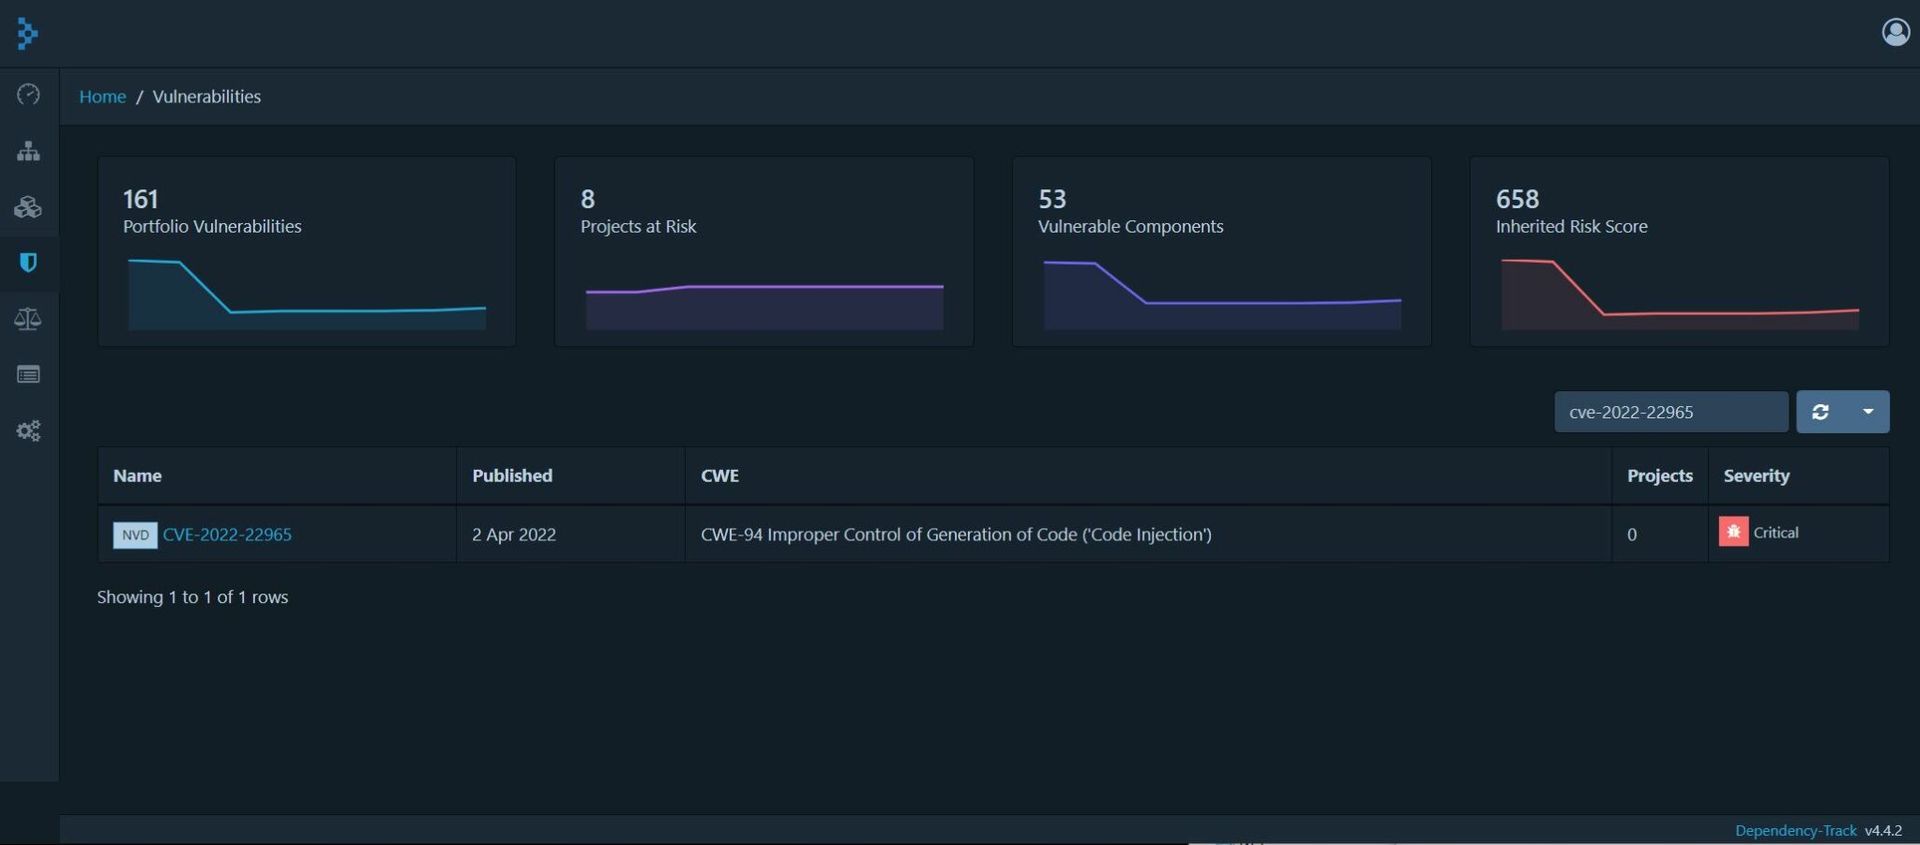Open Dependency-Track footer link

(x=1795, y=831)
